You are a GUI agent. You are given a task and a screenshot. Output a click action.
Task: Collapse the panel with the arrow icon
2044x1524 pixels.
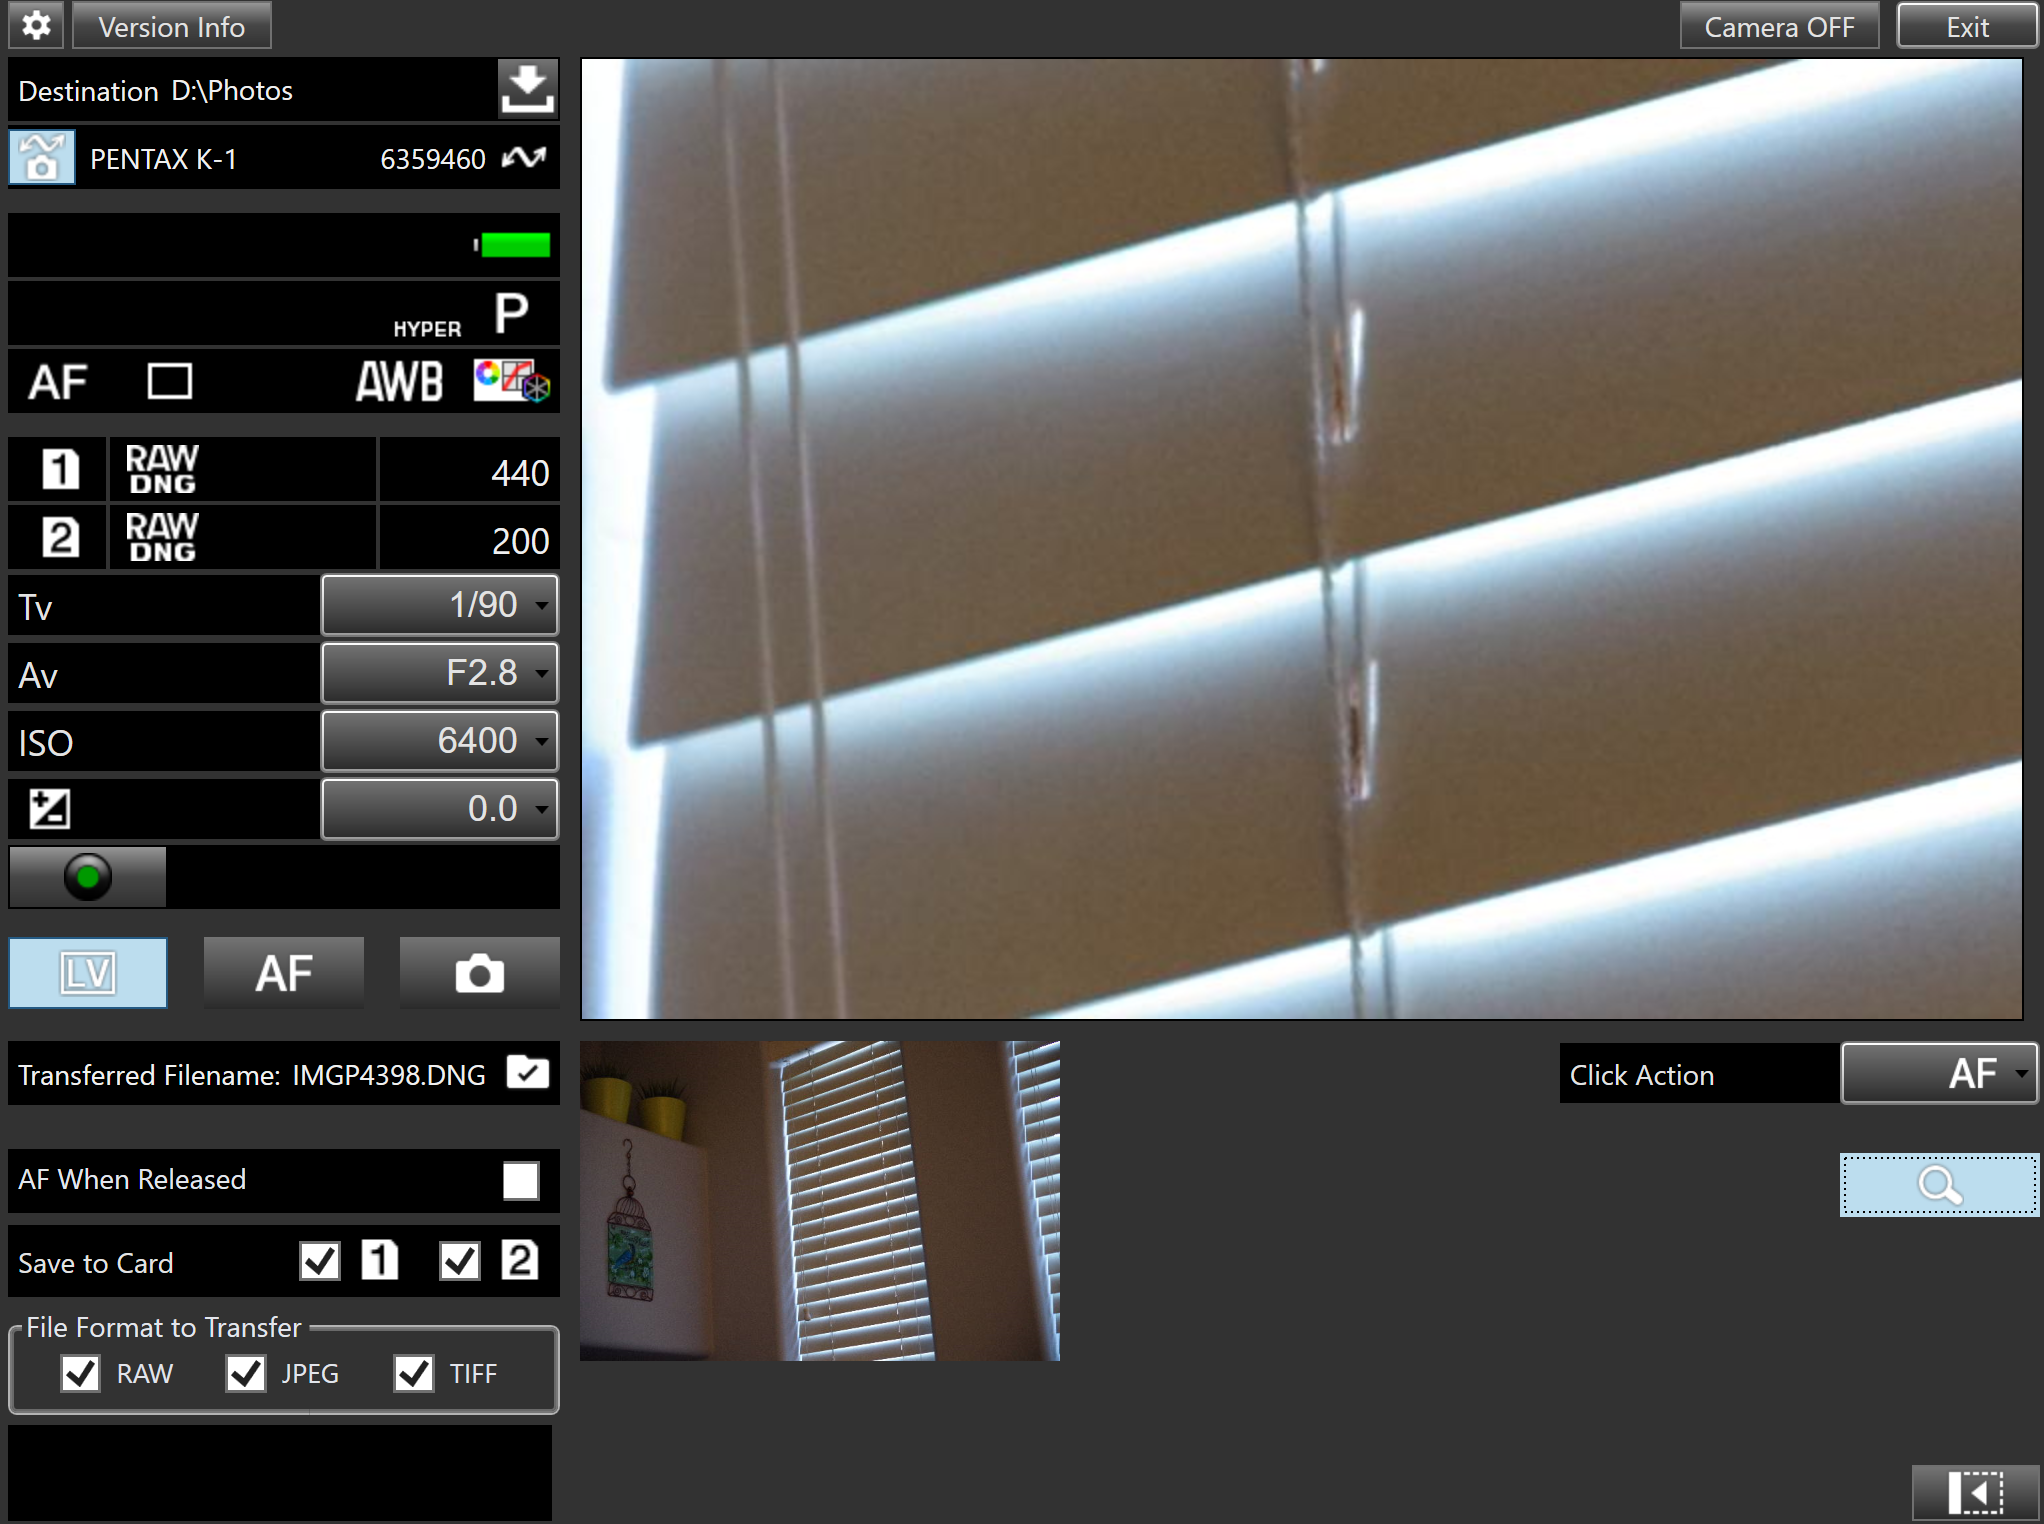point(1975,1494)
